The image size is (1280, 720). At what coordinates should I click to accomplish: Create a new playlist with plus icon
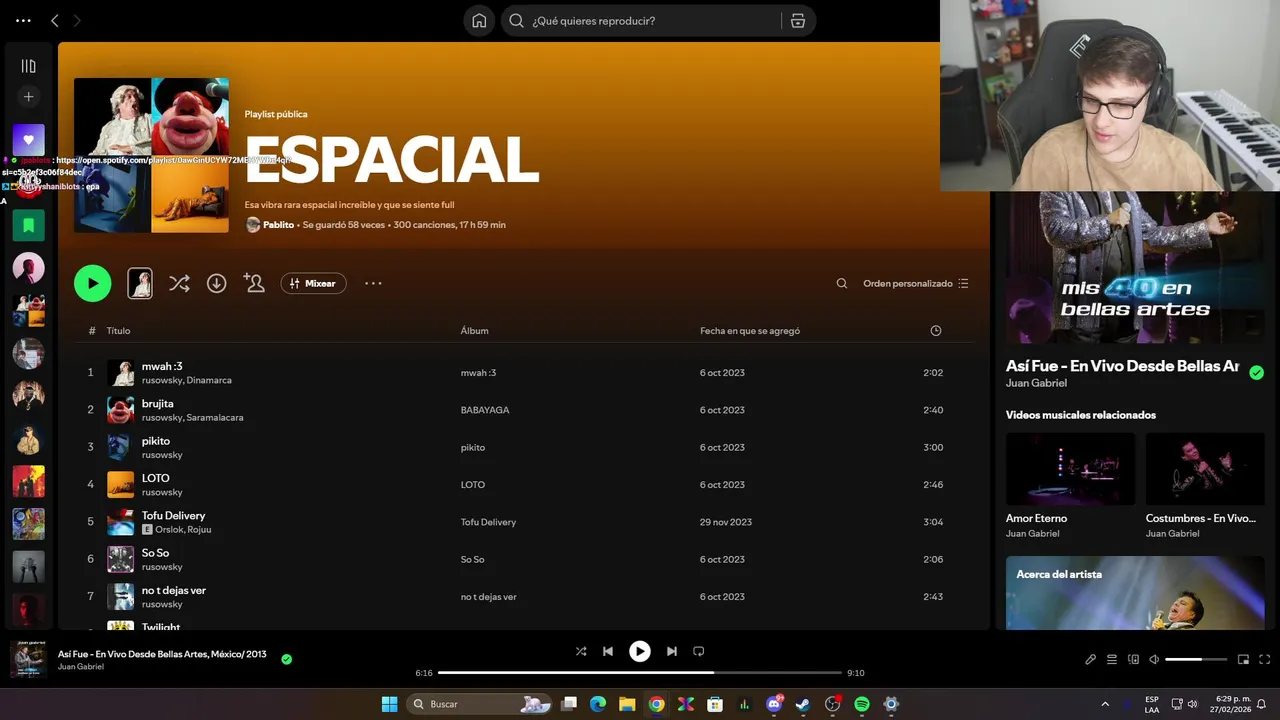(28, 97)
